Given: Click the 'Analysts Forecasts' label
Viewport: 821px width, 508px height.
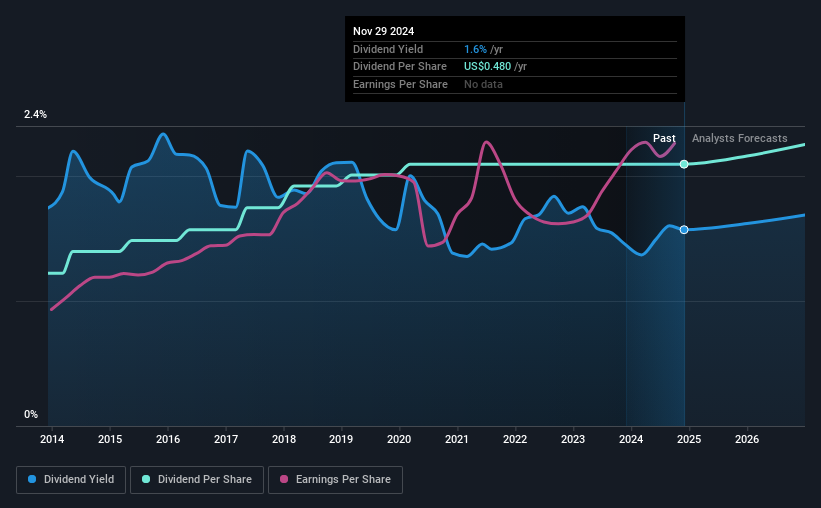Looking at the screenshot, I should tap(739, 138).
